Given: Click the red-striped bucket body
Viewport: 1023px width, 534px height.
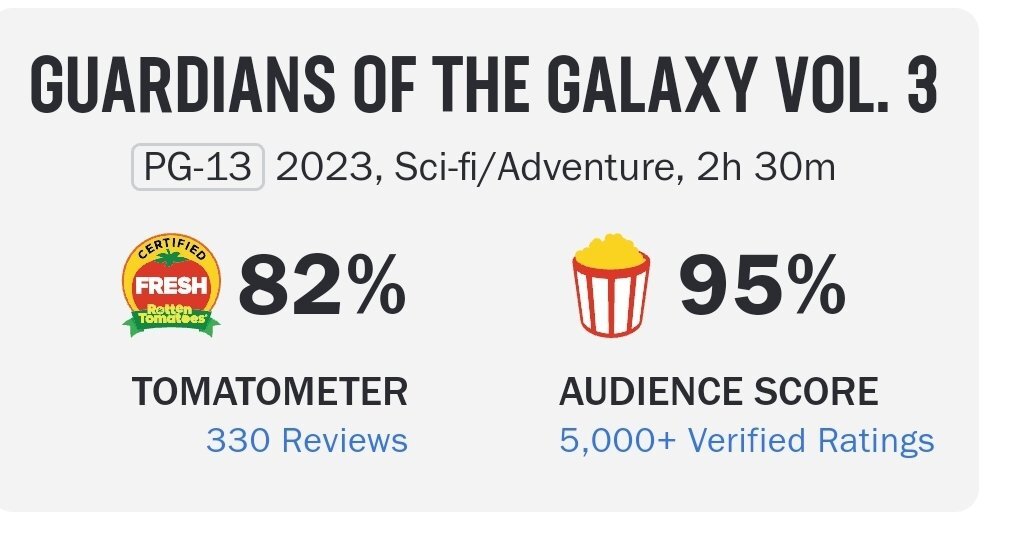Looking at the screenshot, I should 611,300.
